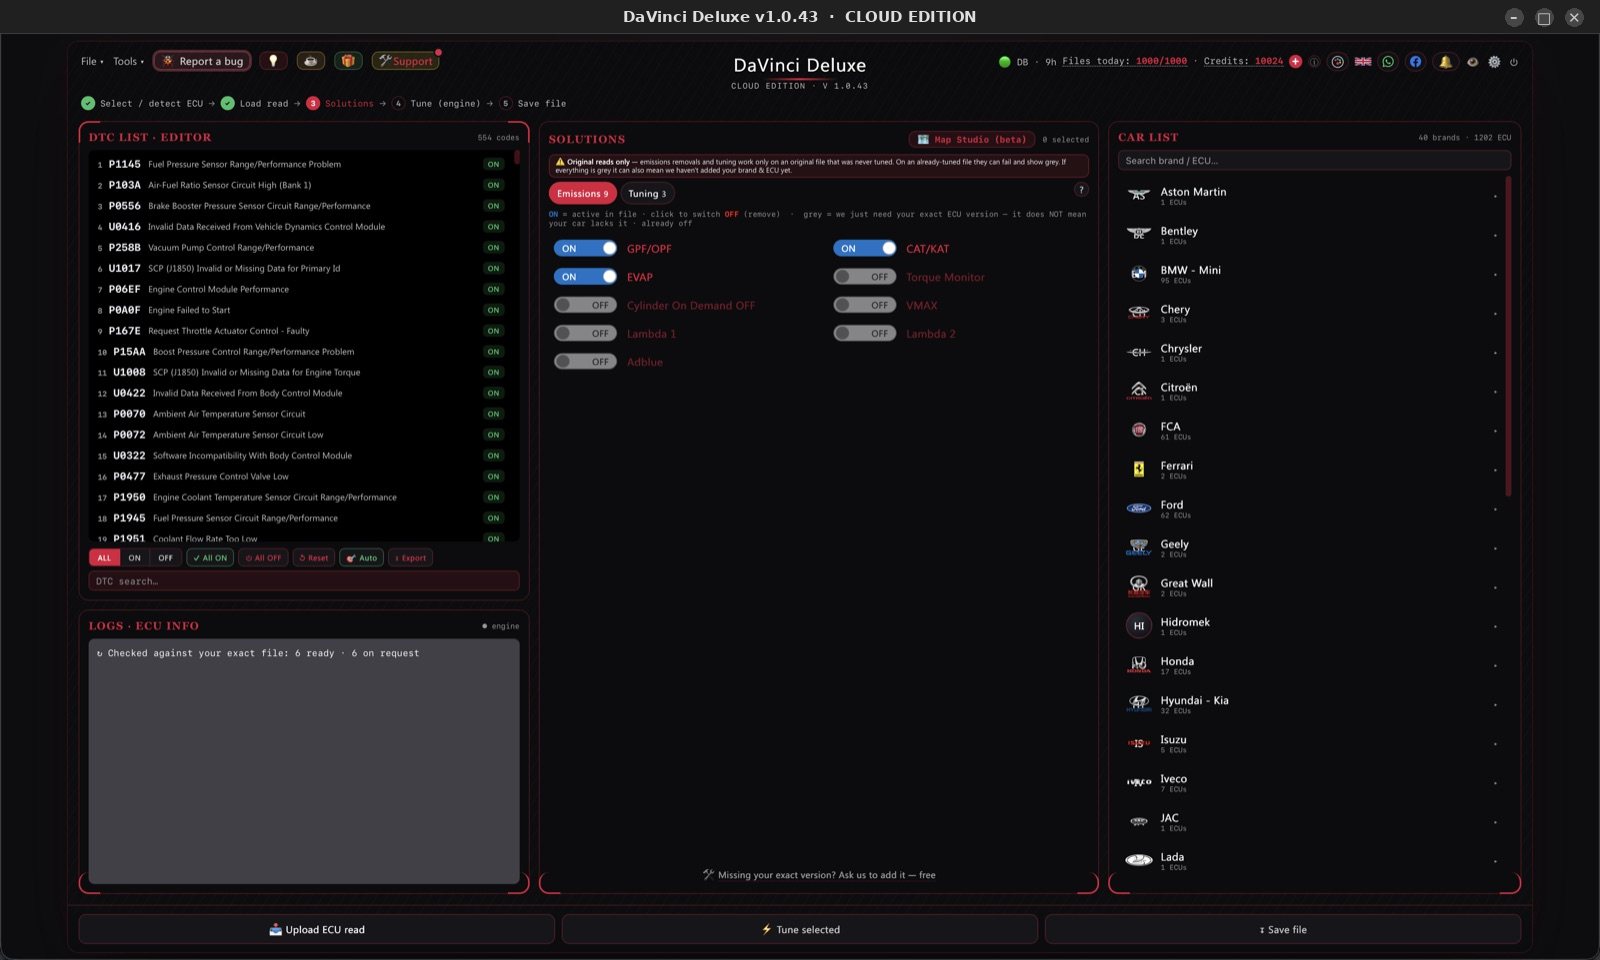Focus the DTC search field
This screenshot has height=960, width=1600.
304,581
